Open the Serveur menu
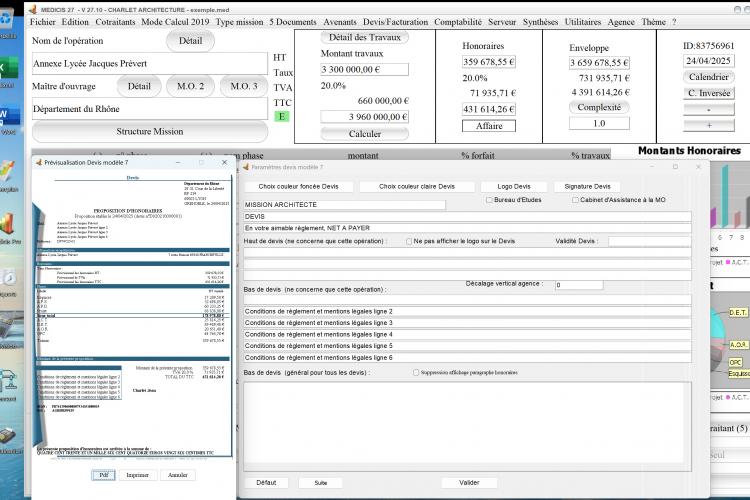The height and width of the screenshot is (500, 750). click(x=502, y=22)
